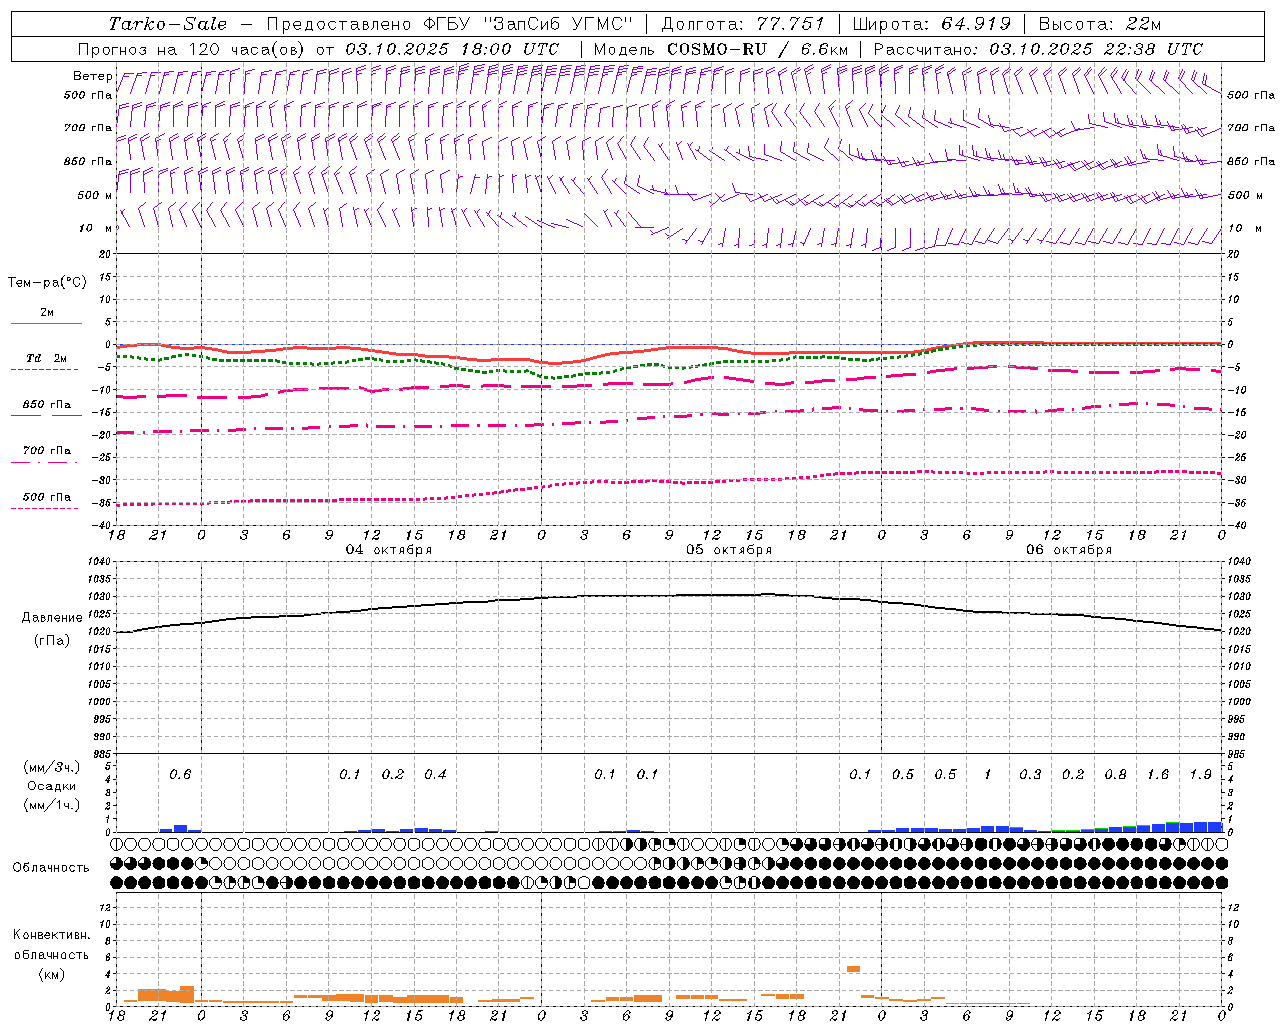Image resolution: width=1280 pixels, height=1024 pixels.
Task: Click the date label 04 октября
Action: tap(389, 550)
